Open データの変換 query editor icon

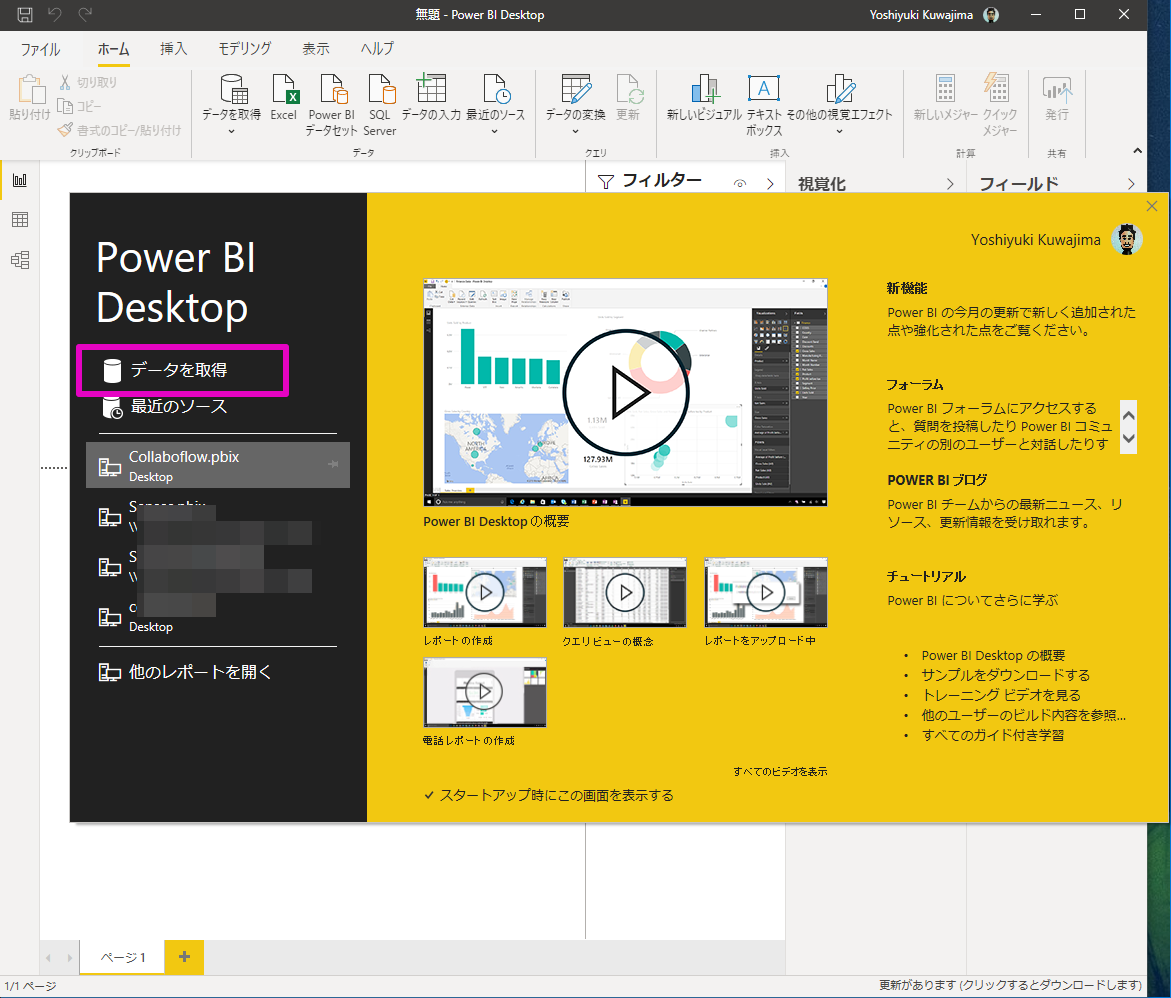576,89
